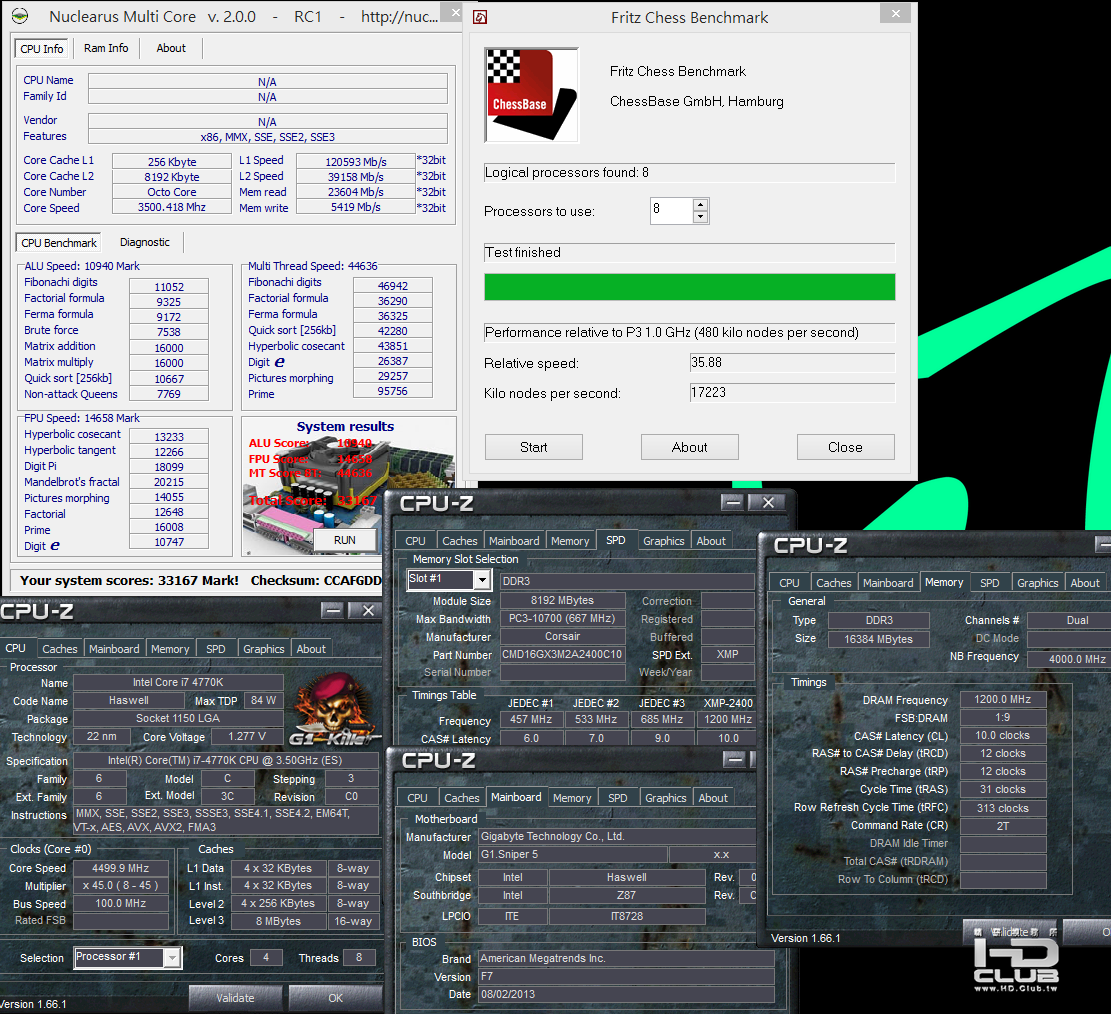Click the Kilo nodes per second 17223 field
Screen dimensions: 1111x1014
pos(792,393)
